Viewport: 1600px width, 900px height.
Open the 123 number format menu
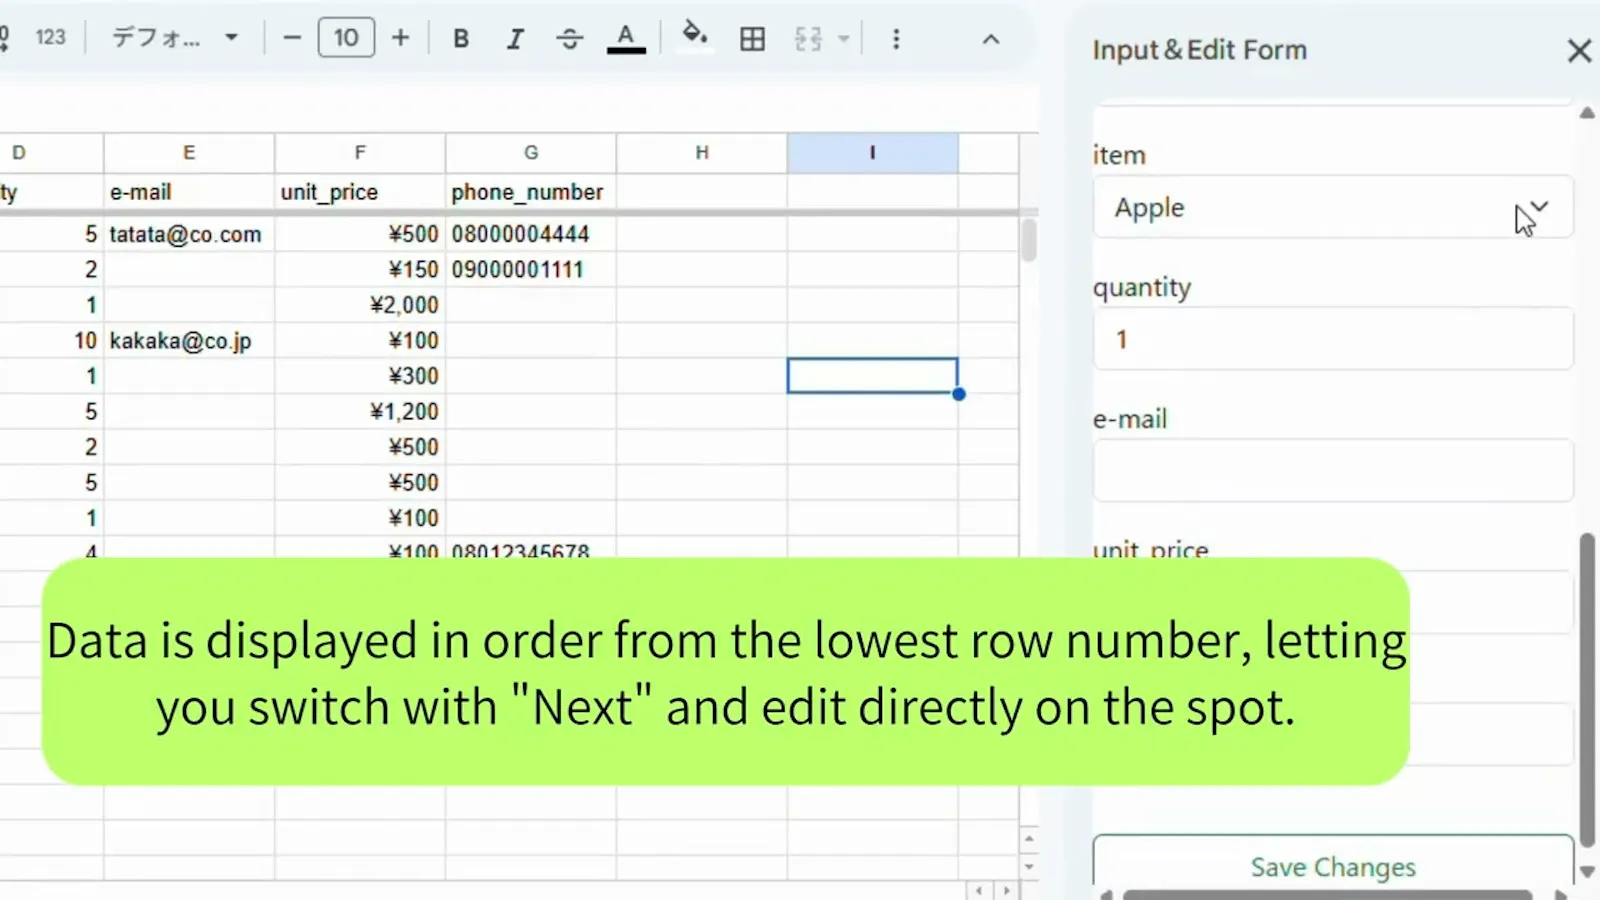(50, 38)
